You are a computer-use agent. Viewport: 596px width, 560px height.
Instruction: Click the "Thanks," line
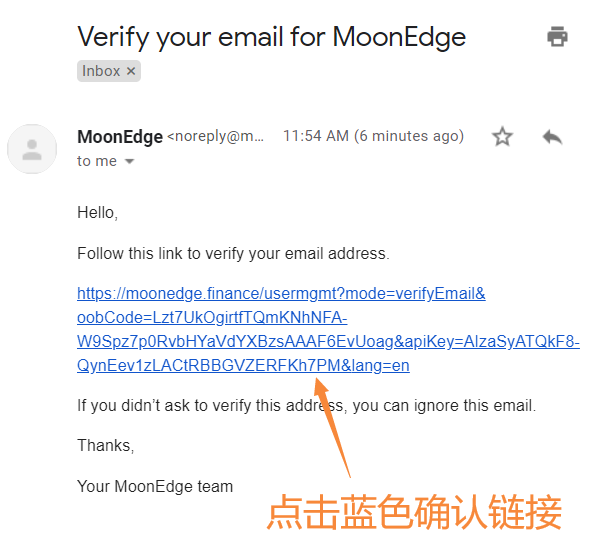click(106, 446)
